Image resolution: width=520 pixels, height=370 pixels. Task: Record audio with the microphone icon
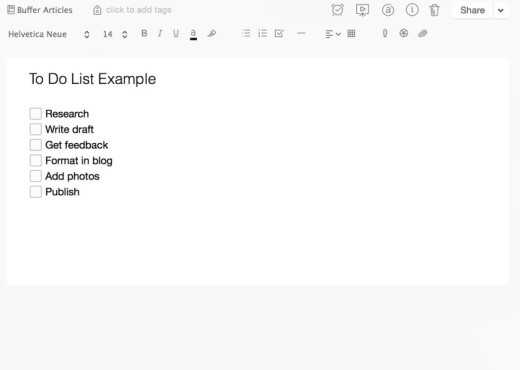coord(385,33)
